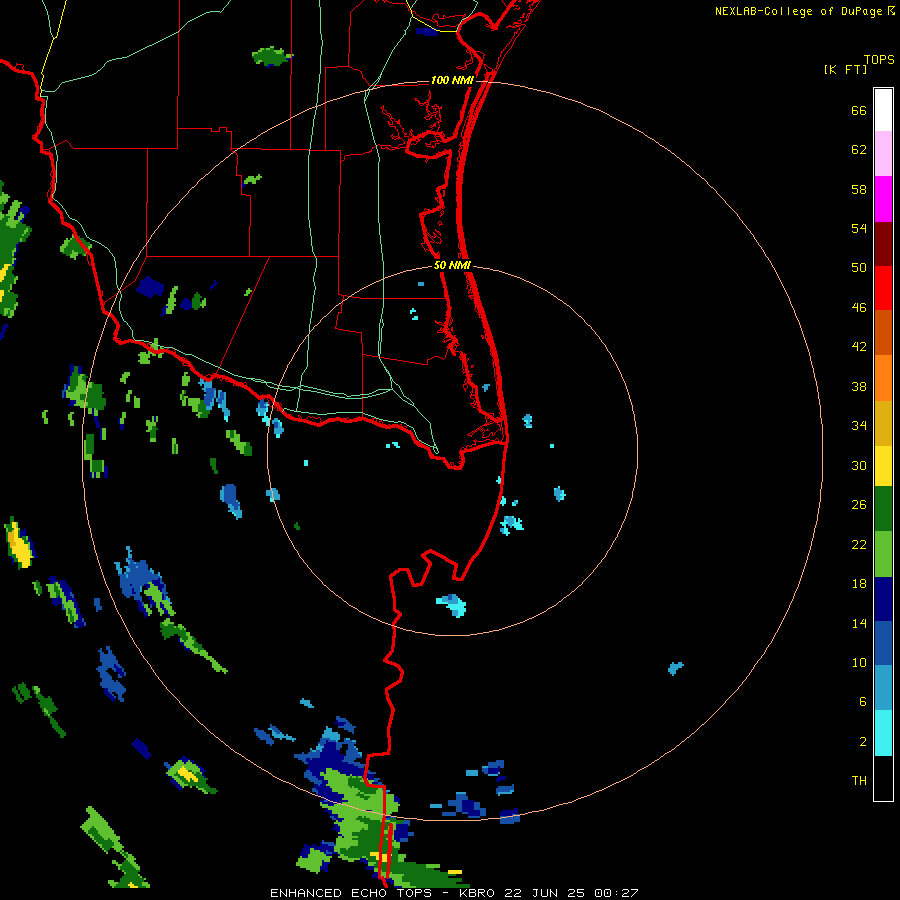Click the bright red legend swatch

(883, 288)
